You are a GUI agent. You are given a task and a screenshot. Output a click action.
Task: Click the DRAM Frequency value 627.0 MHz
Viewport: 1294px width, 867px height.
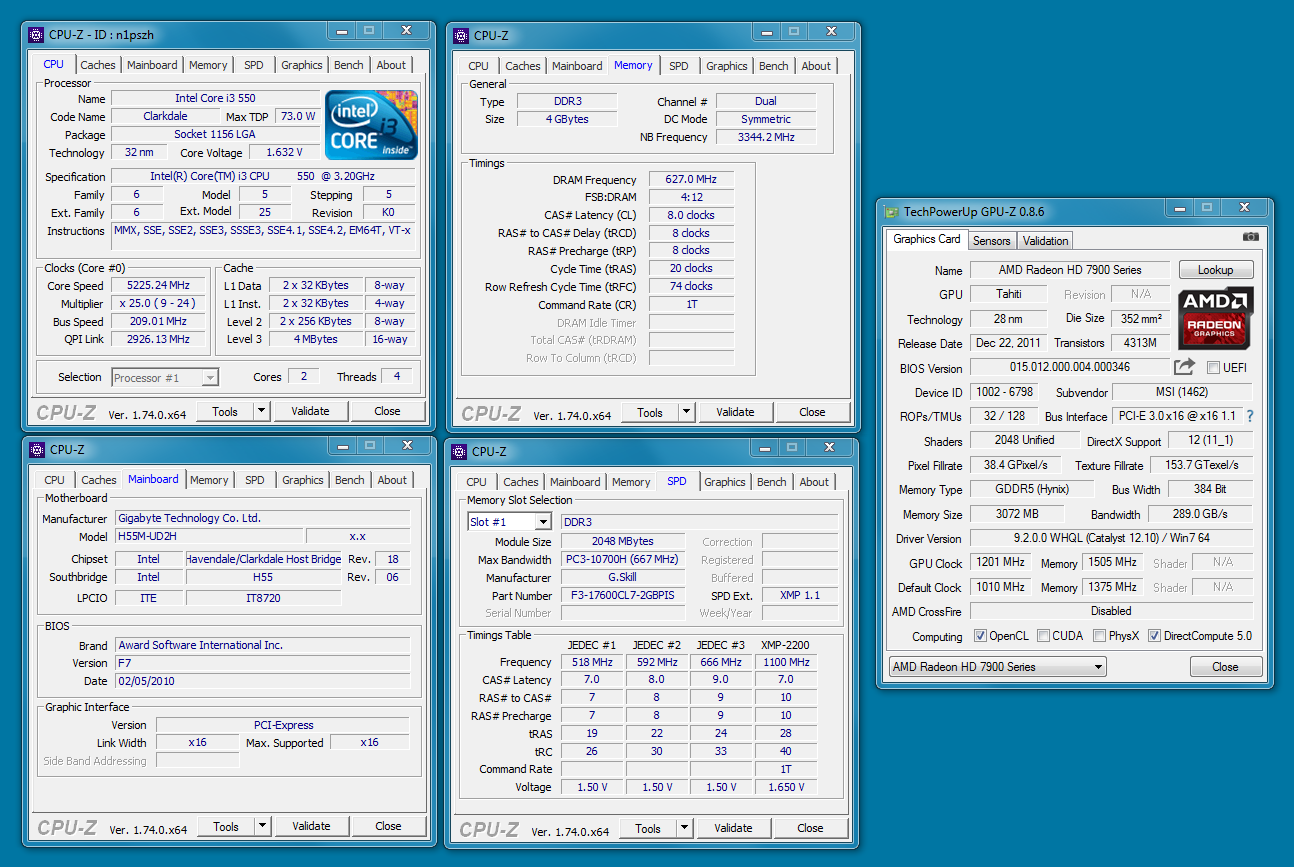pyautogui.click(x=691, y=180)
